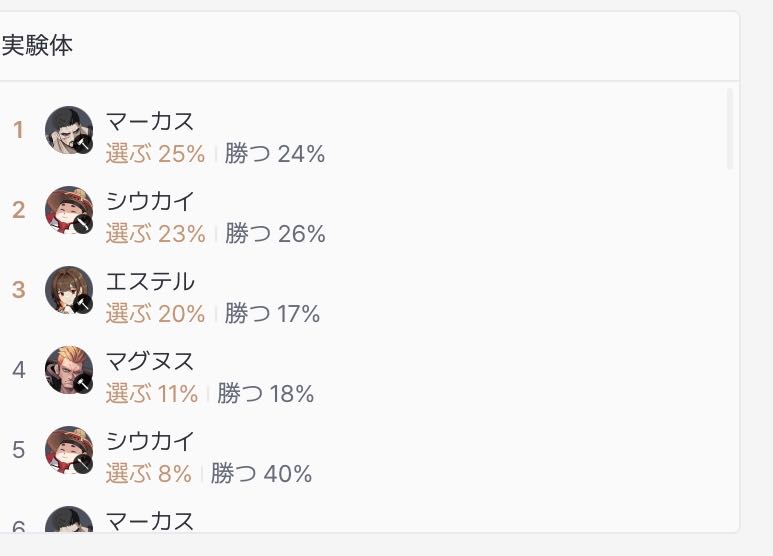Viewport: 773px width, 556px height.
Task: Click the list's vertical scrollbar
Action: (x=730, y=129)
